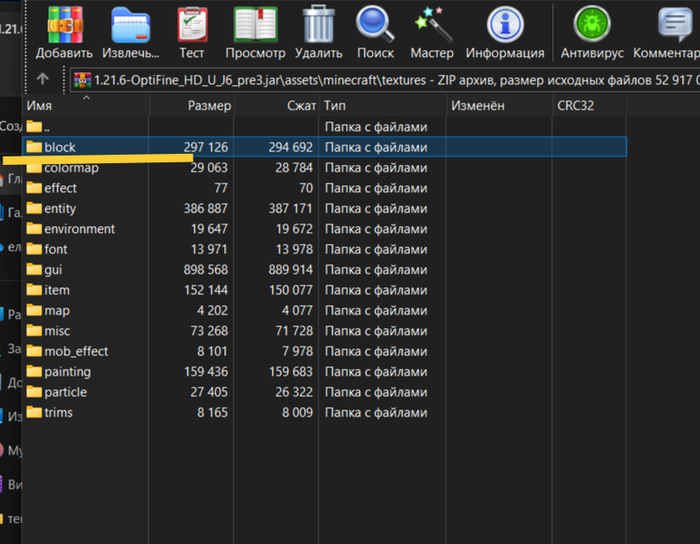Screen dimensions: 700x544
Task: Sort list by Имя column header
Action: pos(90,105)
